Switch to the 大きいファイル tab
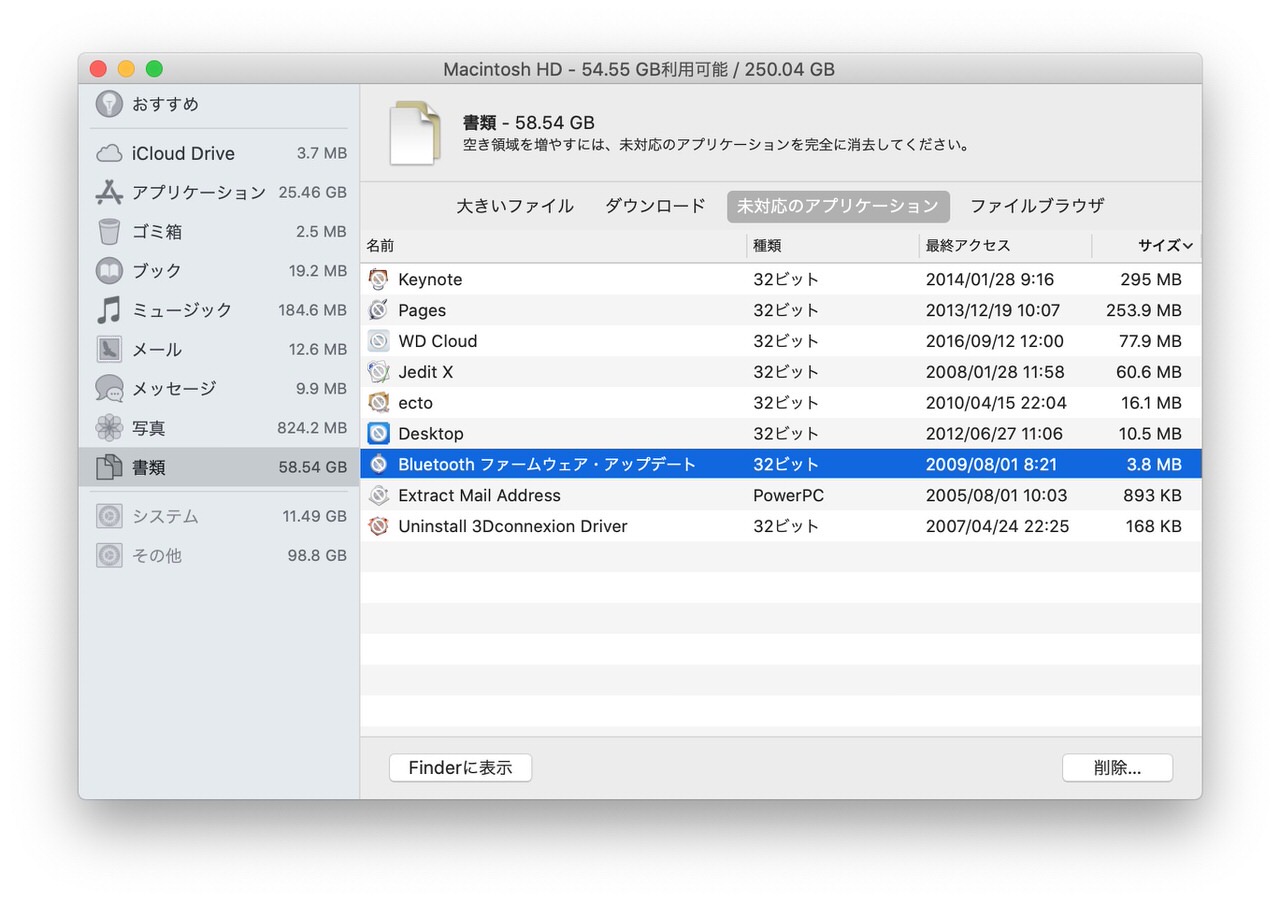Viewport: 1280px width, 903px height. pos(515,206)
